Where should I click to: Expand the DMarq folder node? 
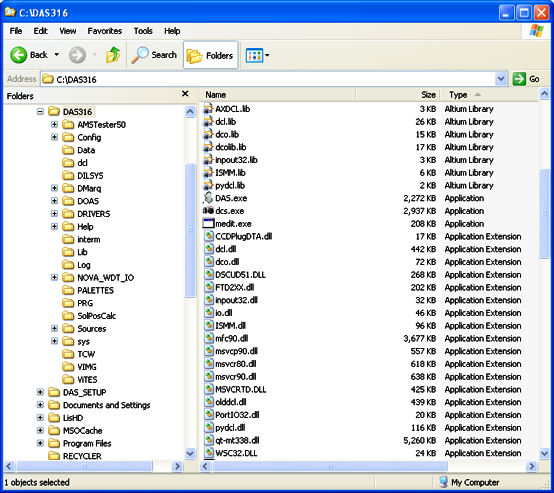tap(54, 188)
